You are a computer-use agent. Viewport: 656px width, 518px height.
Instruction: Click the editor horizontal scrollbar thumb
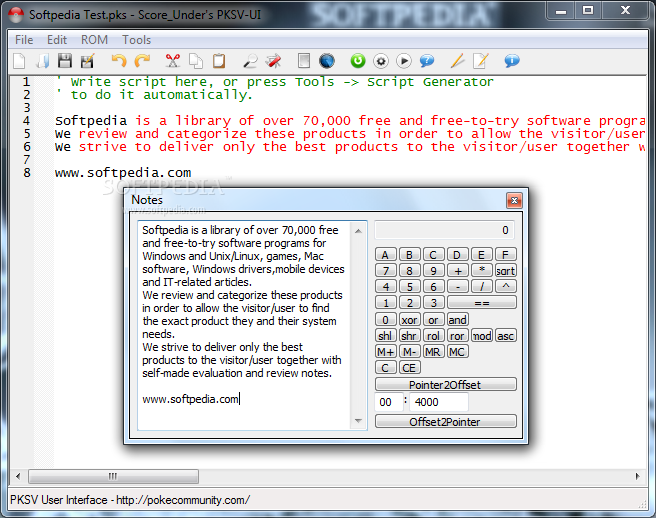[113, 476]
